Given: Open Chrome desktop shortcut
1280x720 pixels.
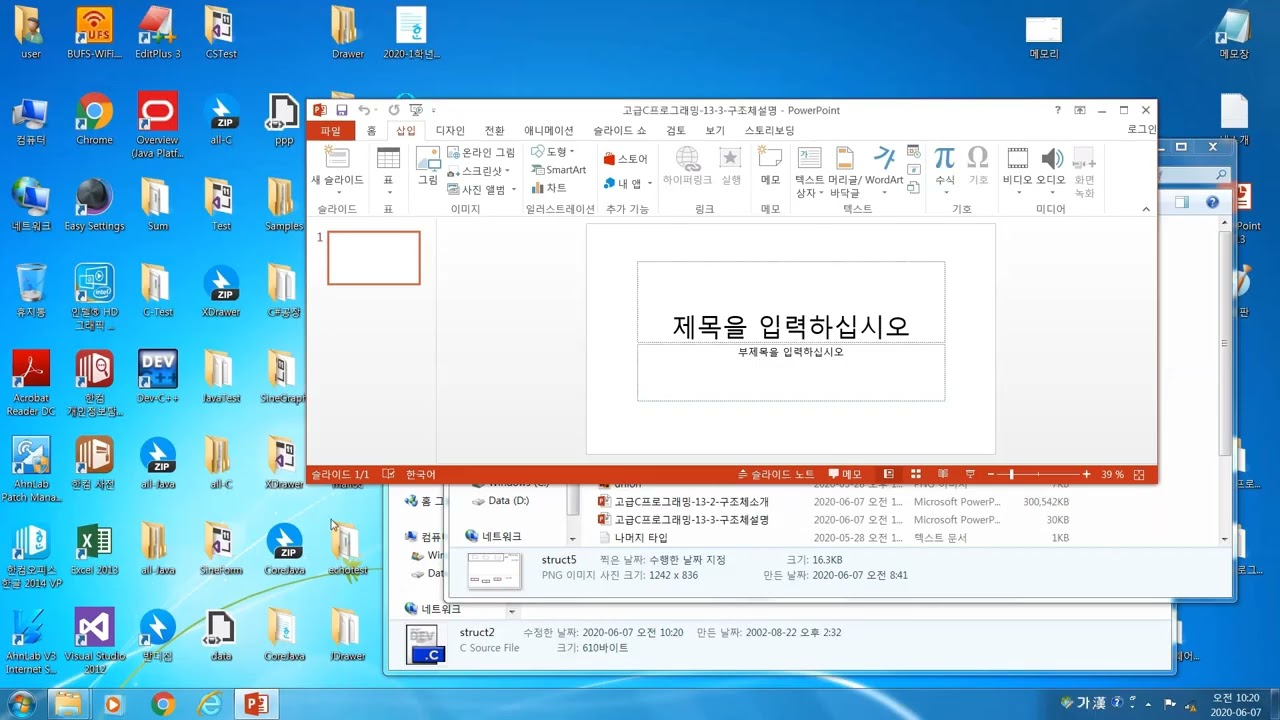Looking at the screenshot, I should click(94, 120).
